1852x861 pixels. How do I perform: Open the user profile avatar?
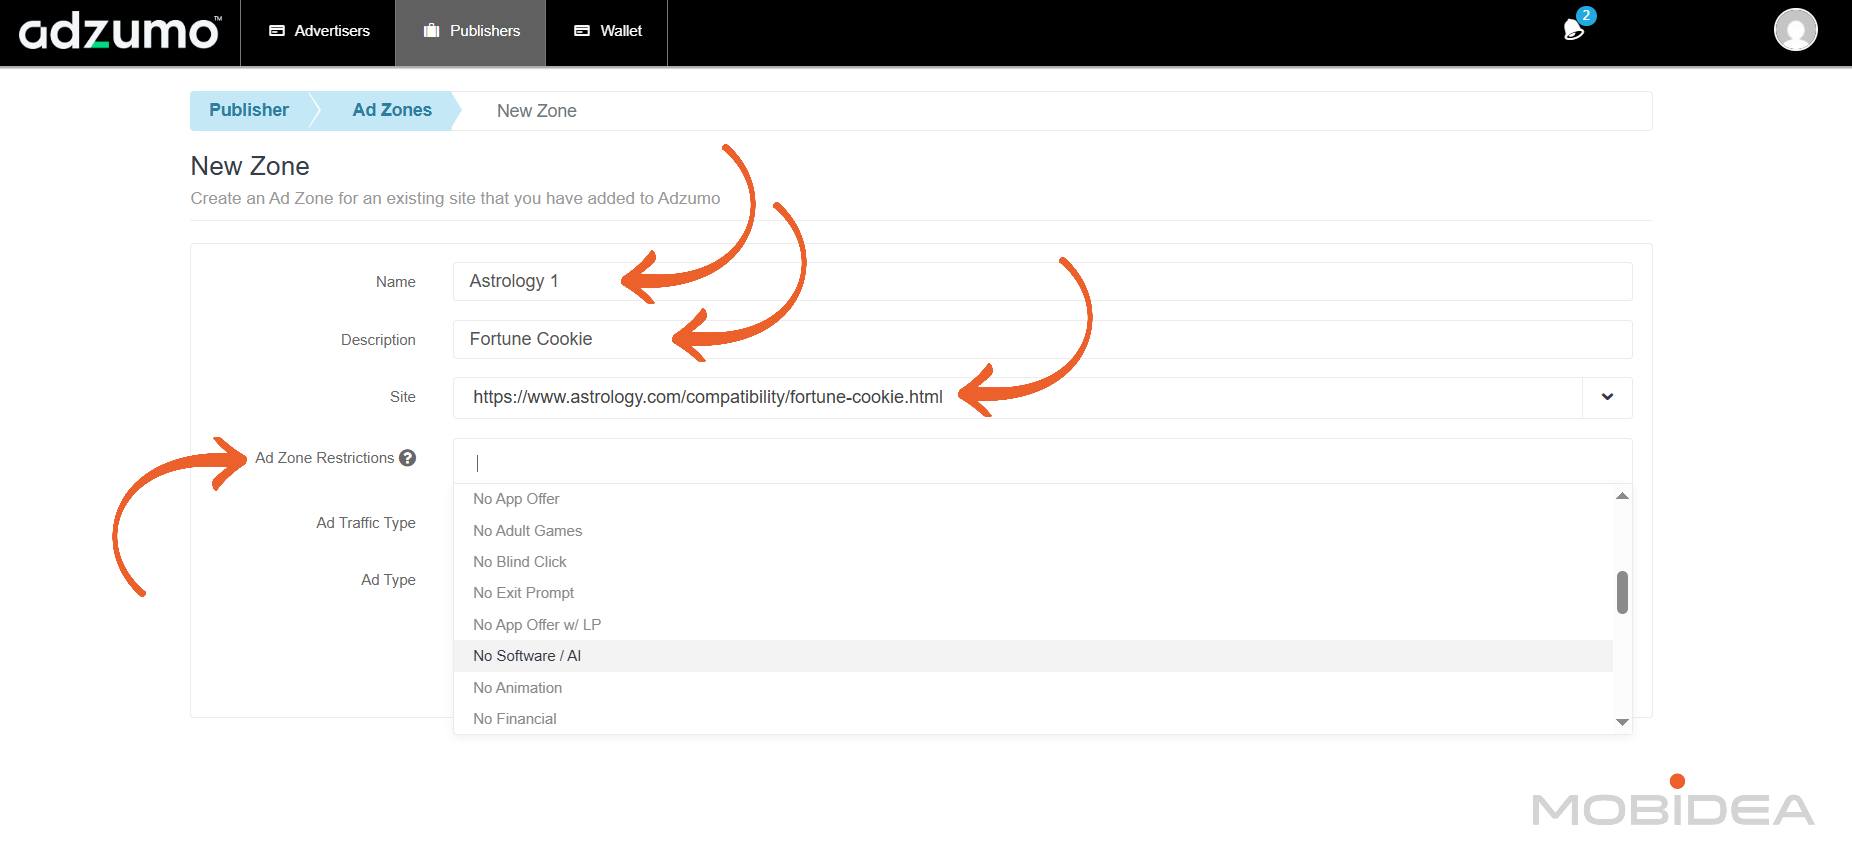click(x=1795, y=30)
